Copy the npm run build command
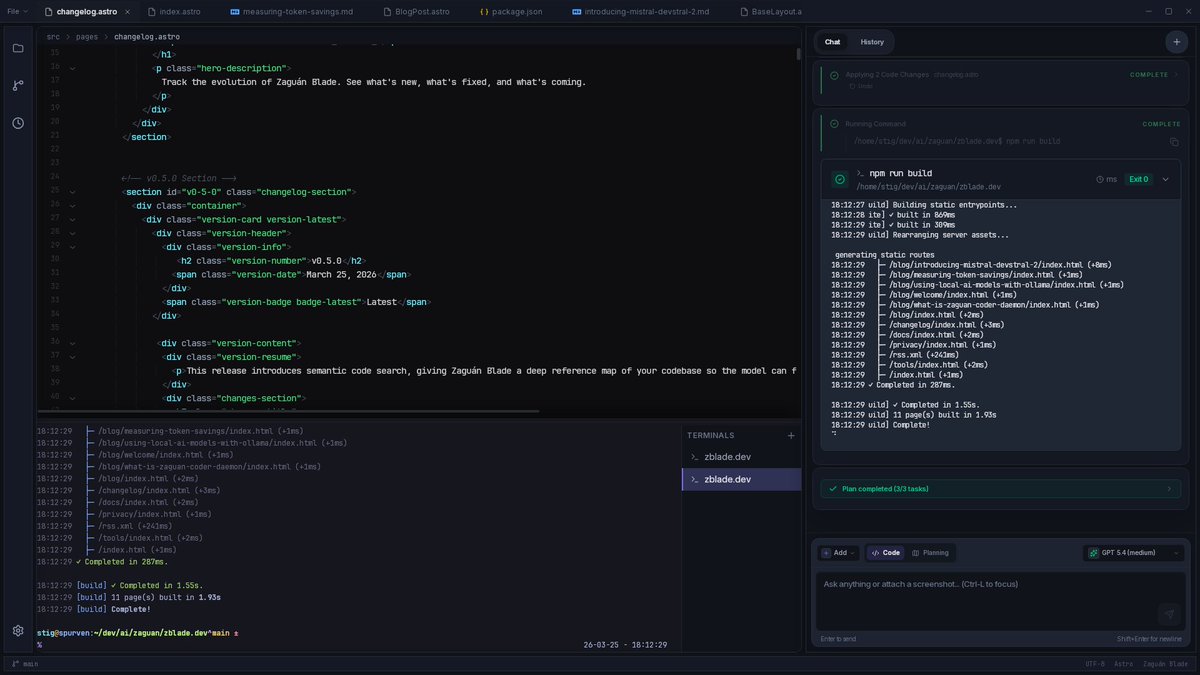This screenshot has height=675, width=1200. click(1174, 142)
